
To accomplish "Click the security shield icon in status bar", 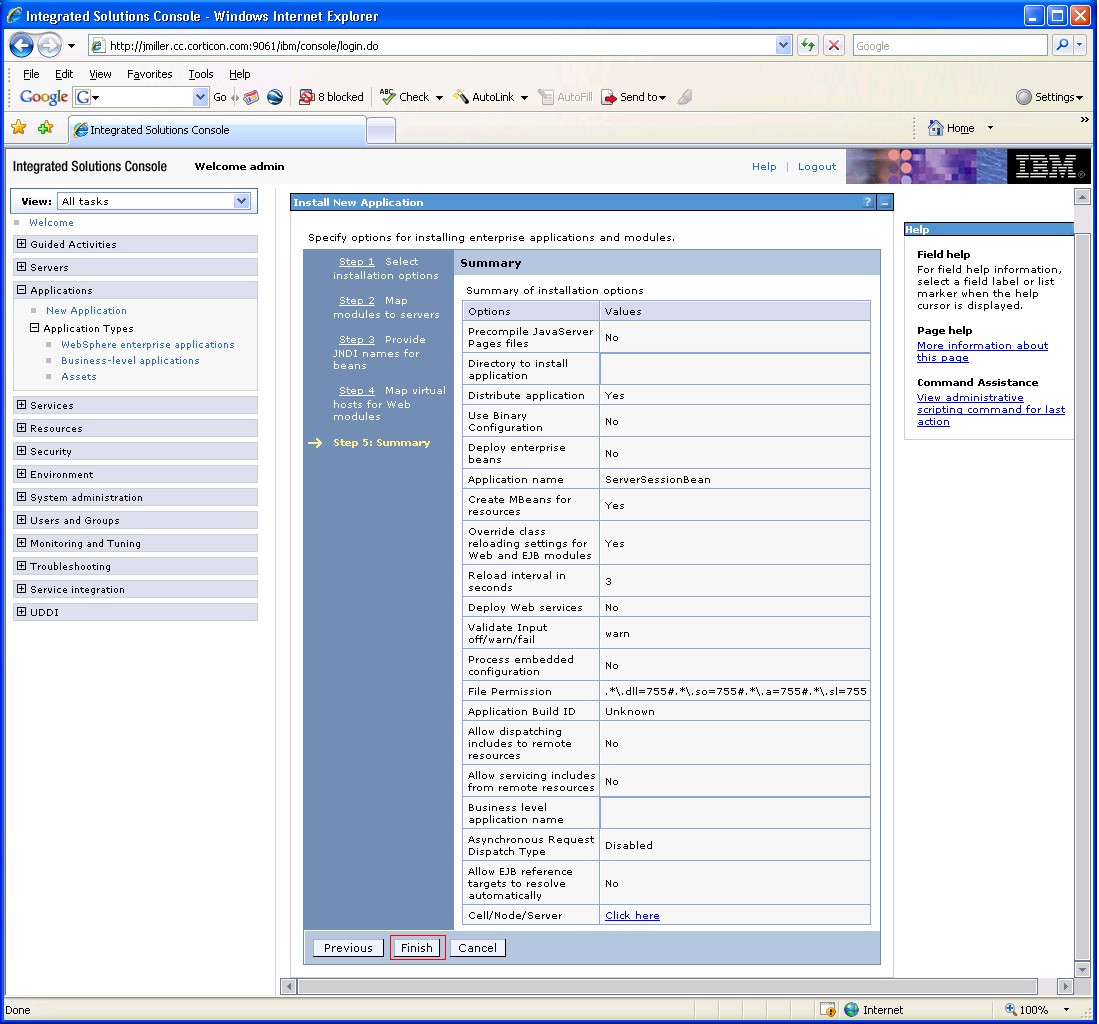I will [x=828, y=1009].
